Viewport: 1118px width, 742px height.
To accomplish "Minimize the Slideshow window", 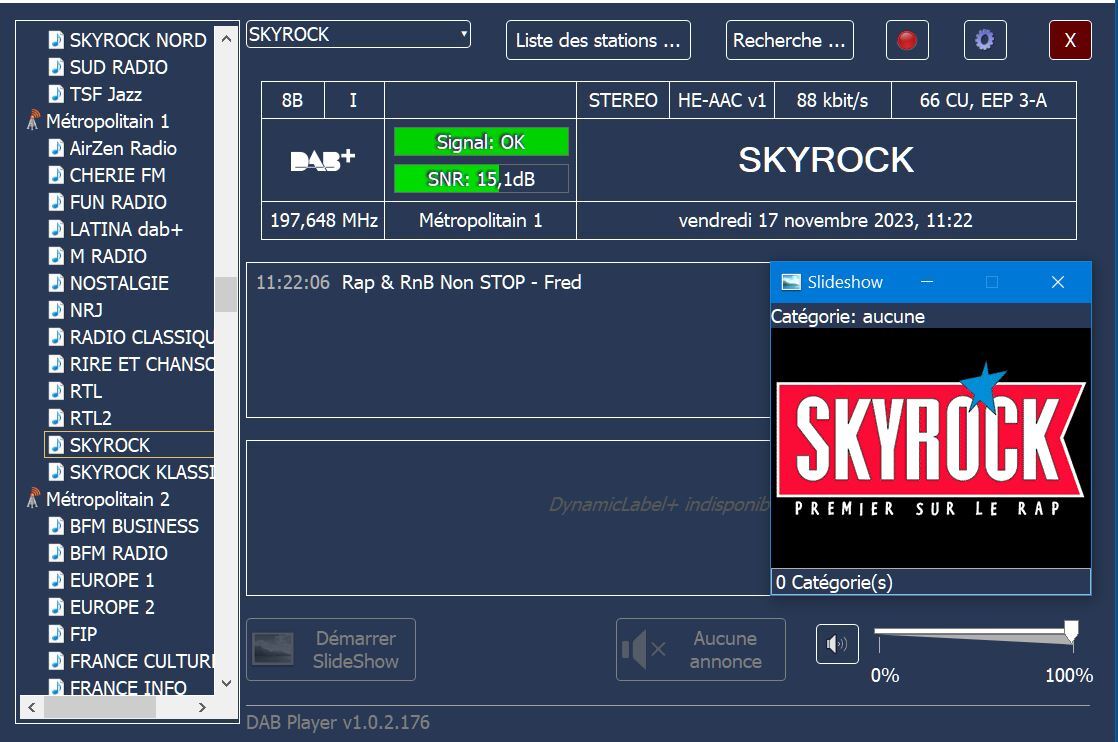I will point(927,282).
